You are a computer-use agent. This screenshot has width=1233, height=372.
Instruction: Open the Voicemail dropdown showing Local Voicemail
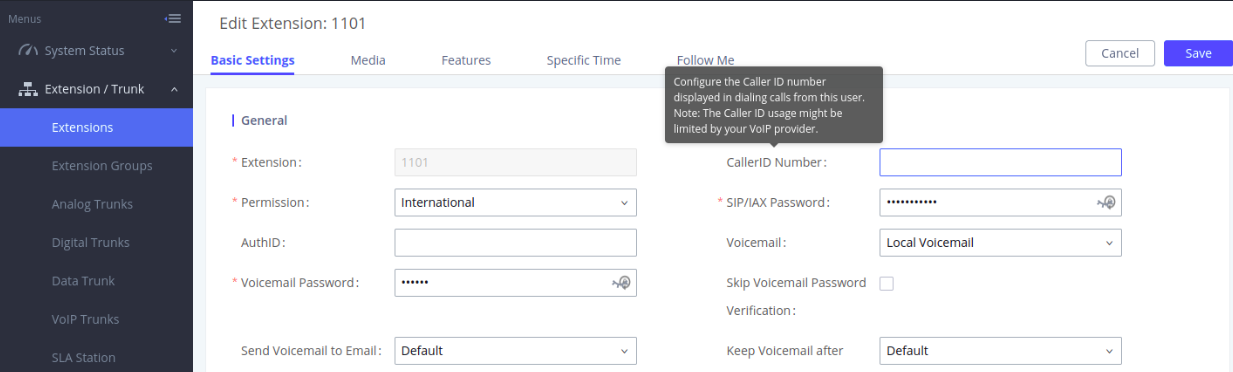[x=1000, y=242]
